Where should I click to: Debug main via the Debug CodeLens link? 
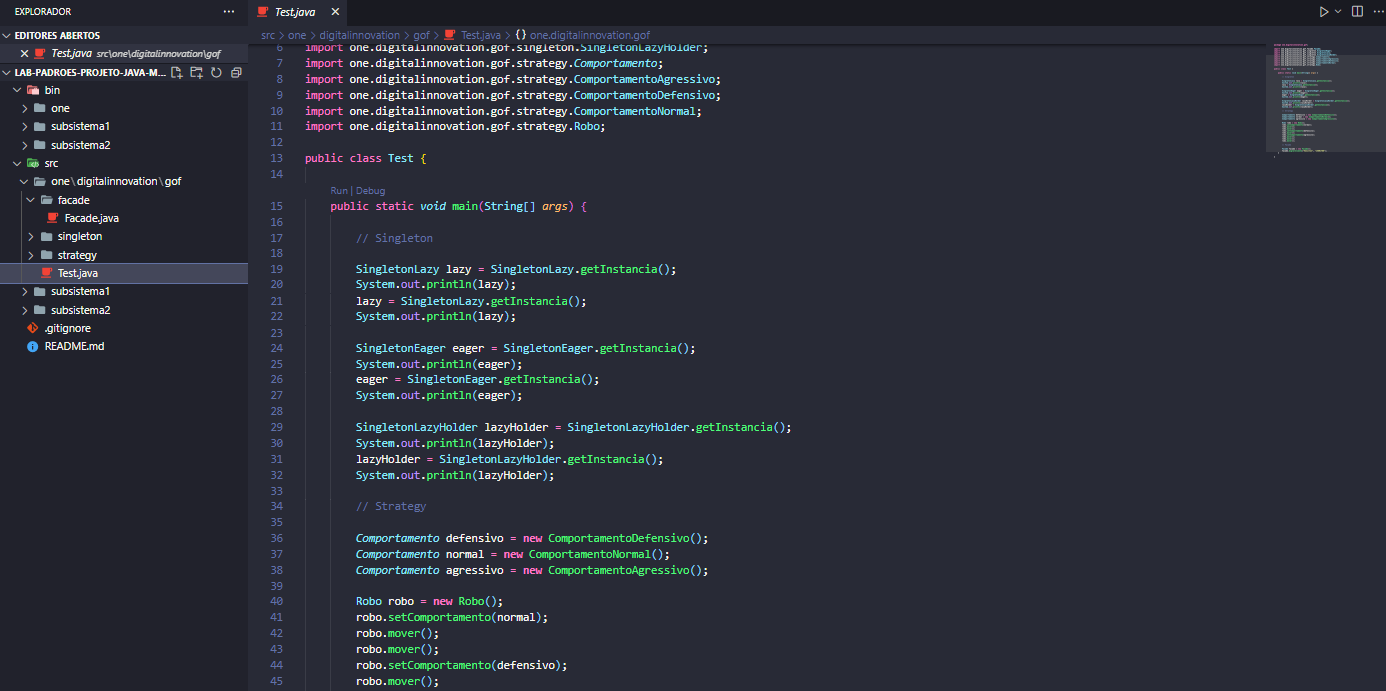[x=370, y=190]
